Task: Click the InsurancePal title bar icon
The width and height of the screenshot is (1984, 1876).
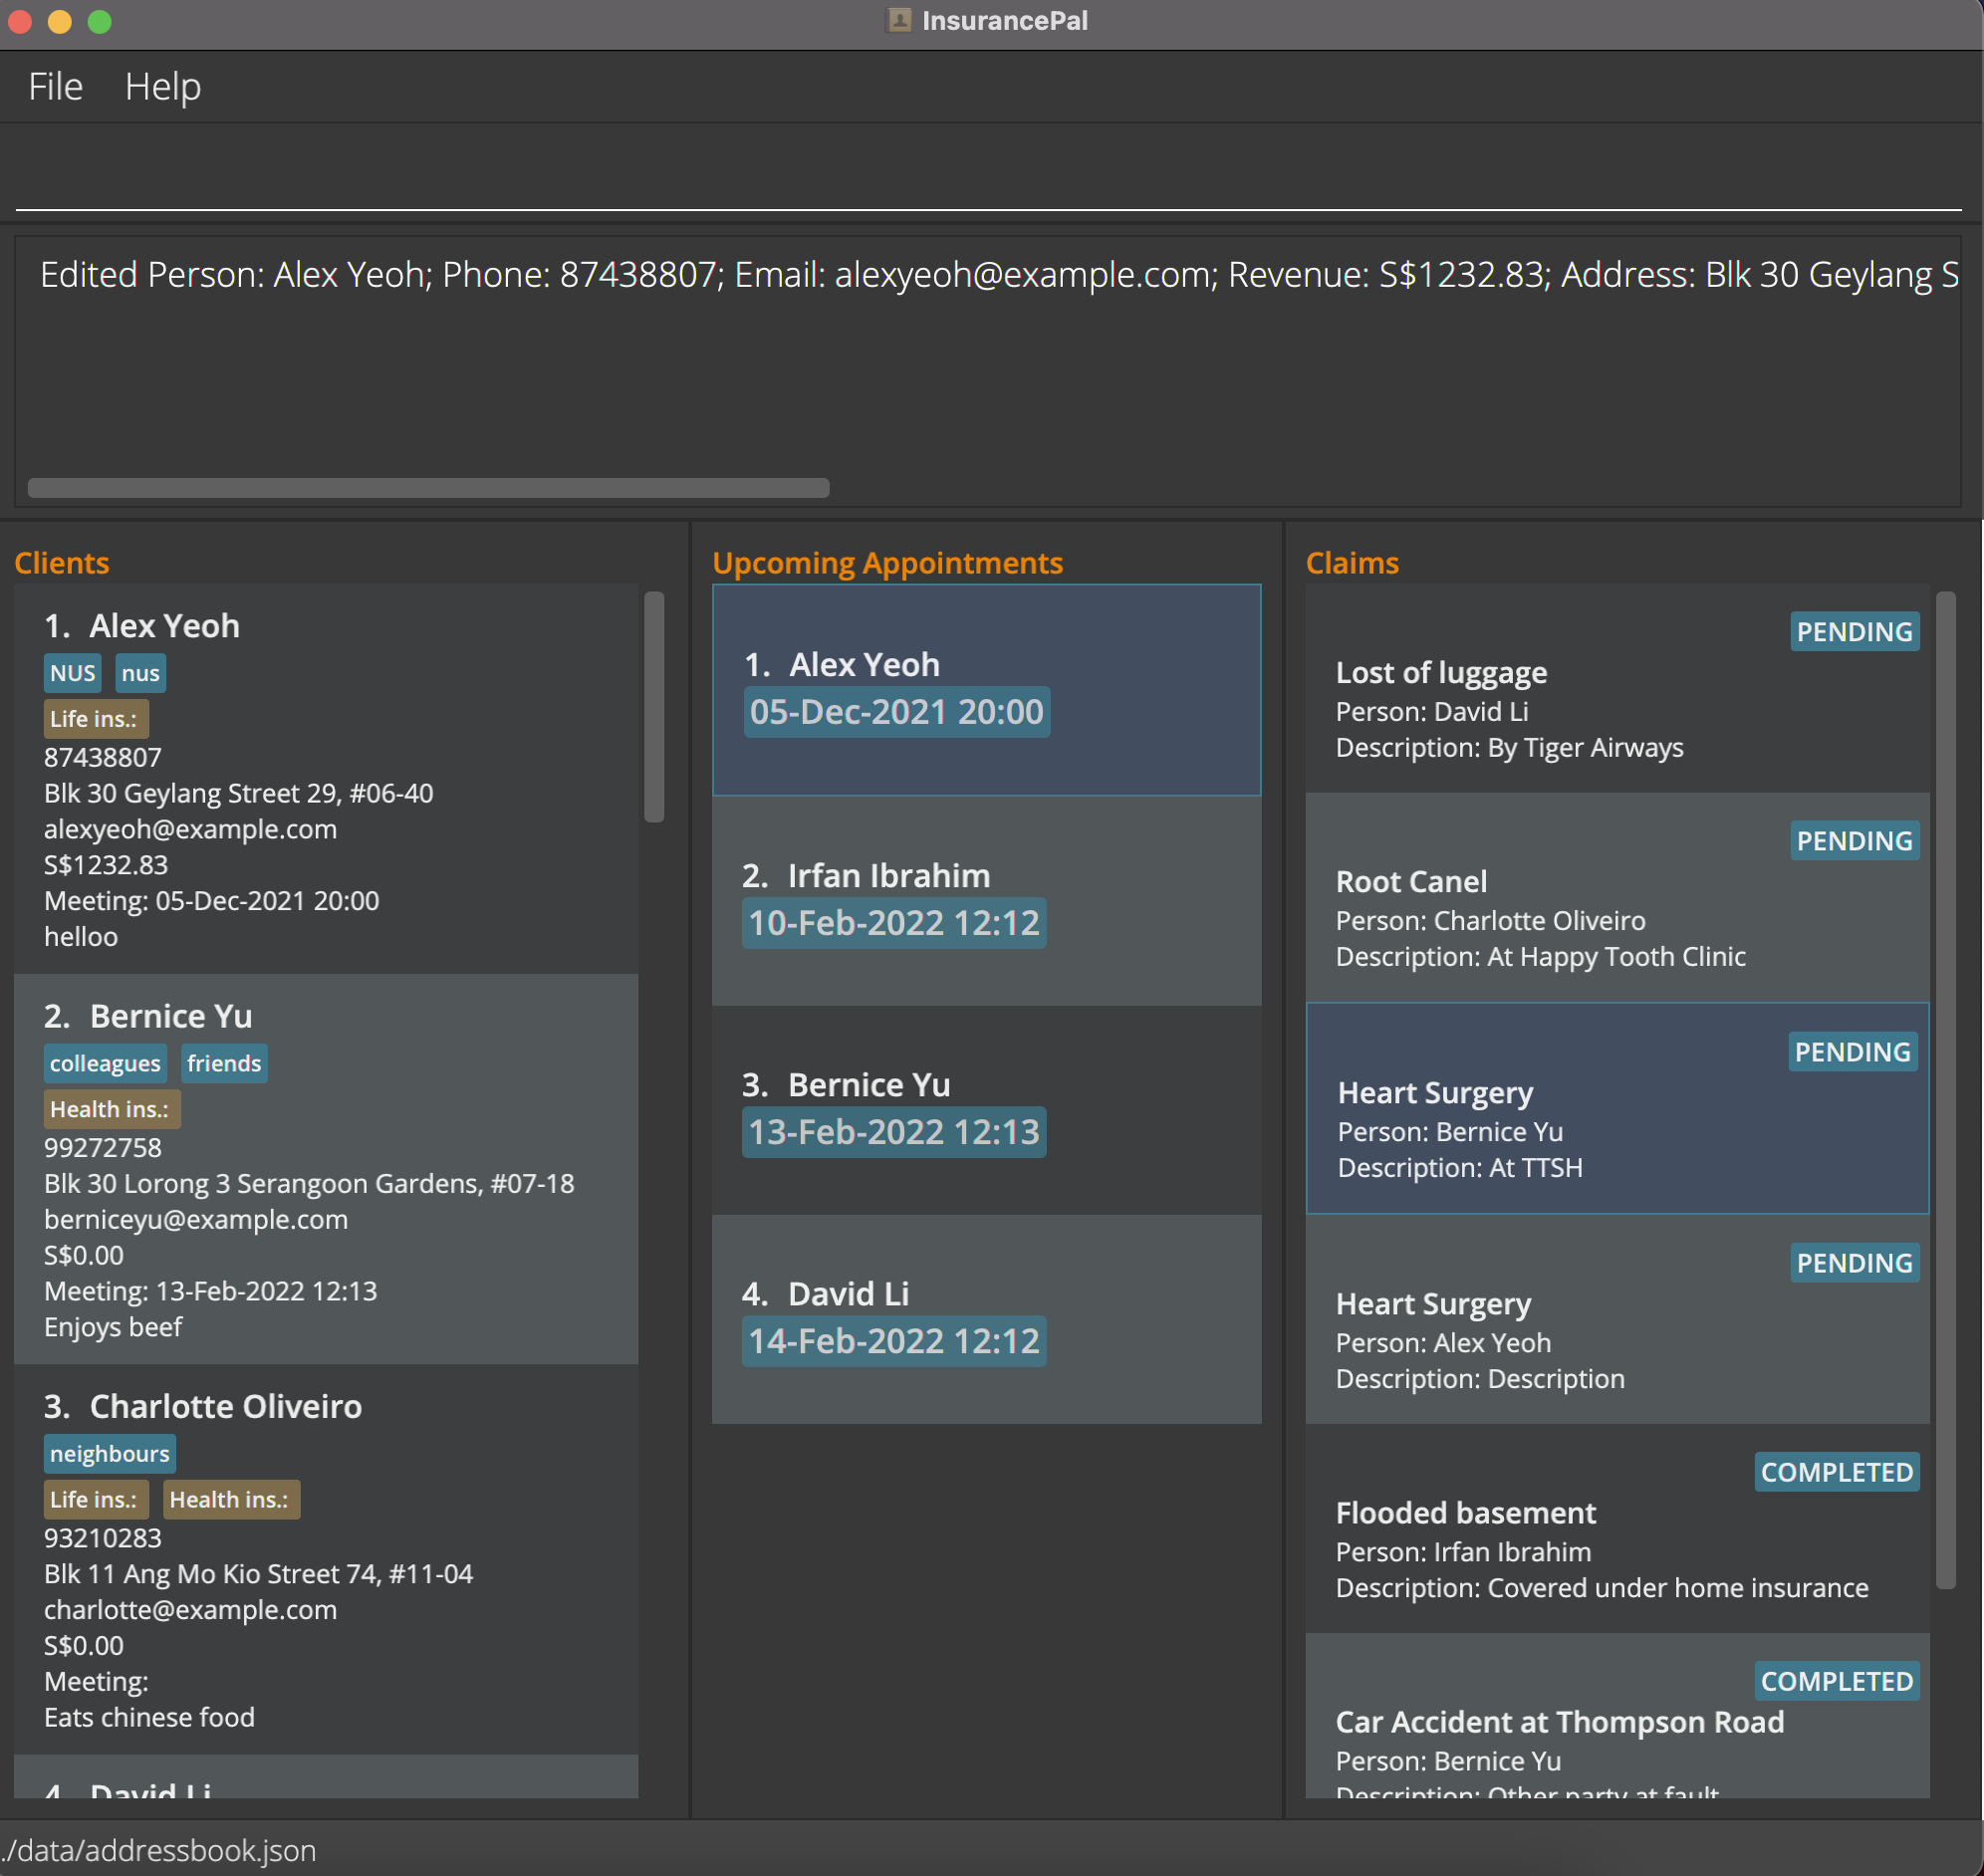Action: tap(899, 21)
